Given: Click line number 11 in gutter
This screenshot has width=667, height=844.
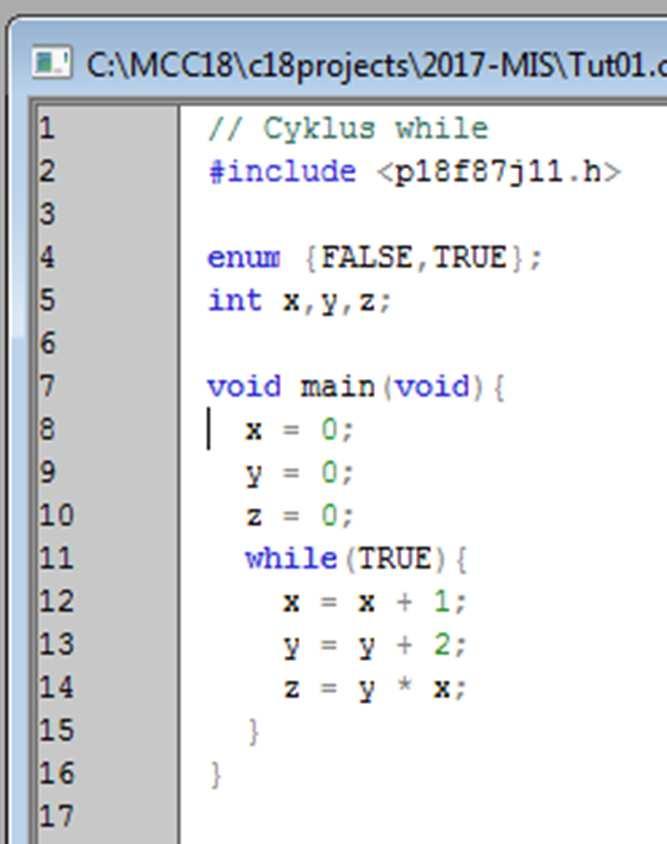Looking at the screenshot, I should (x=57, y=558).
